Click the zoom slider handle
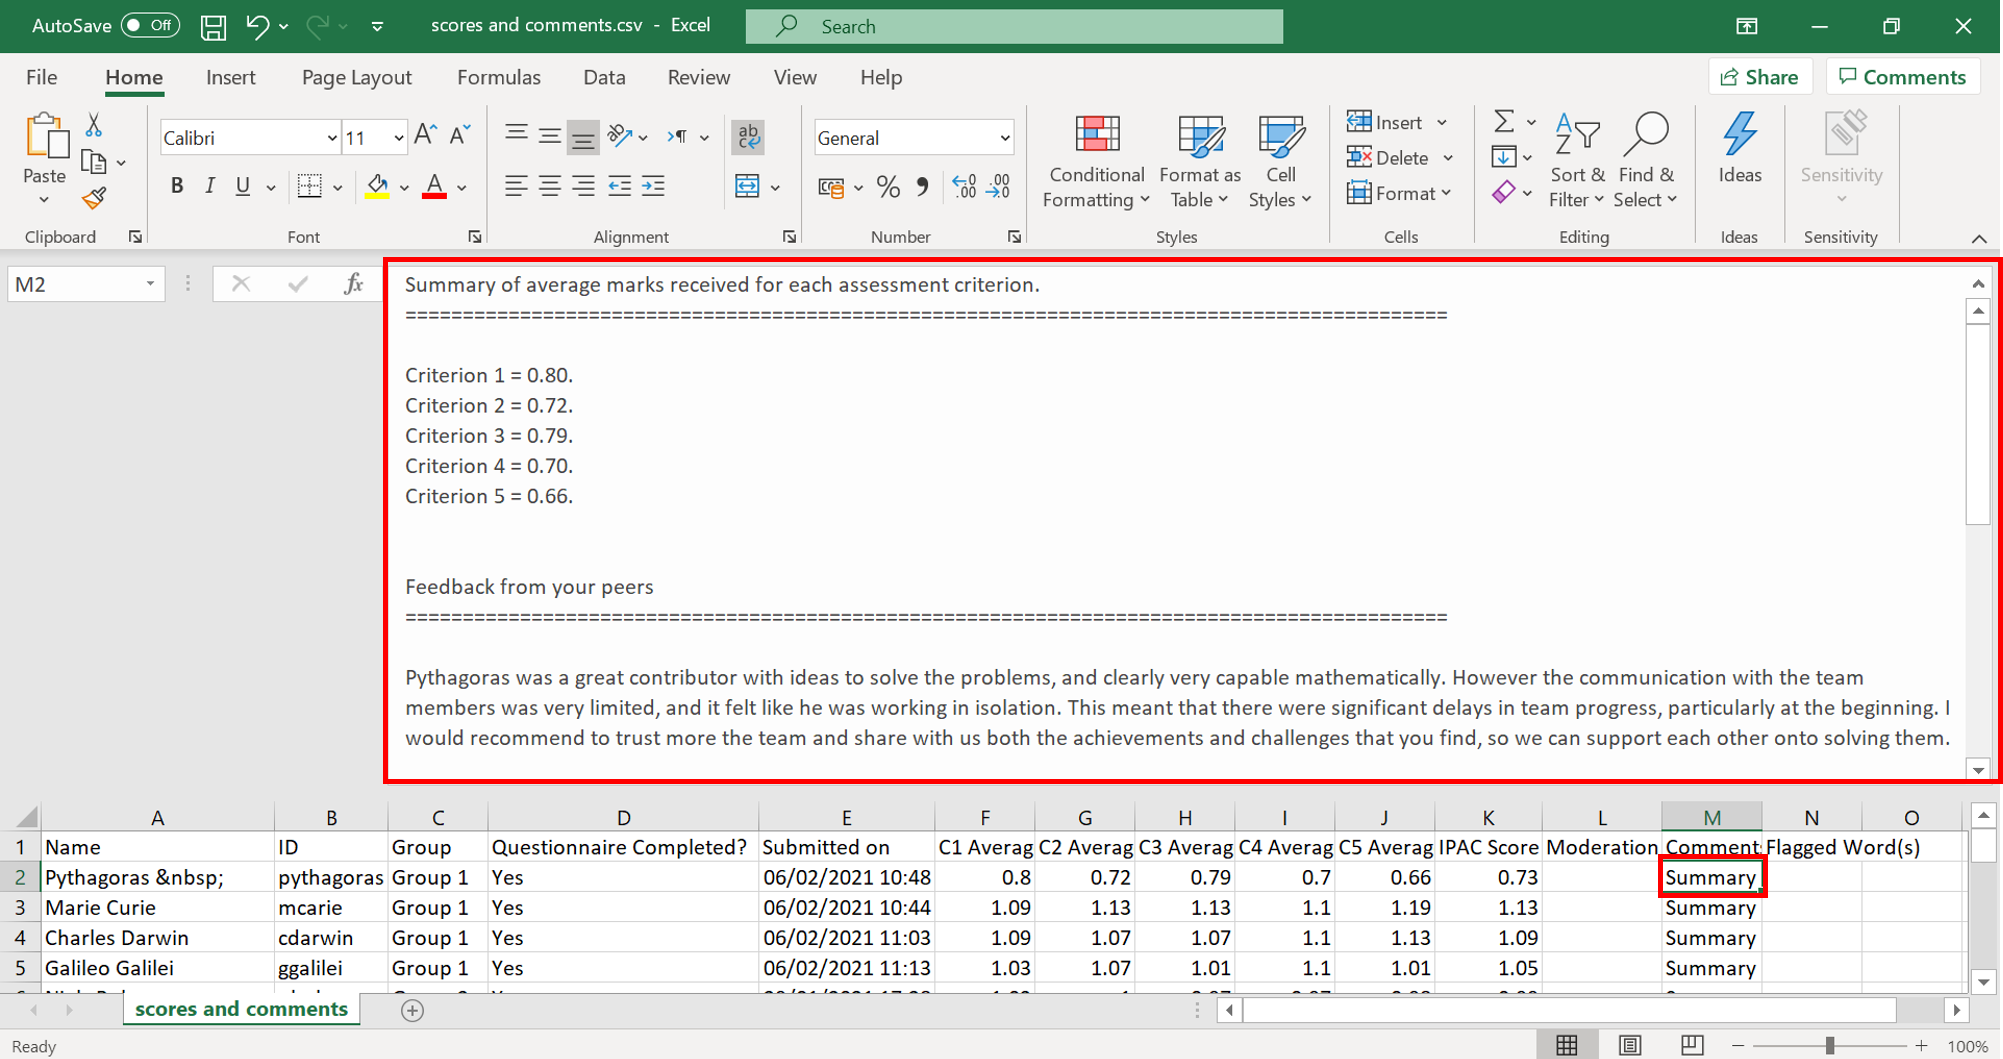2003x1059 pixels. 1829,1045
